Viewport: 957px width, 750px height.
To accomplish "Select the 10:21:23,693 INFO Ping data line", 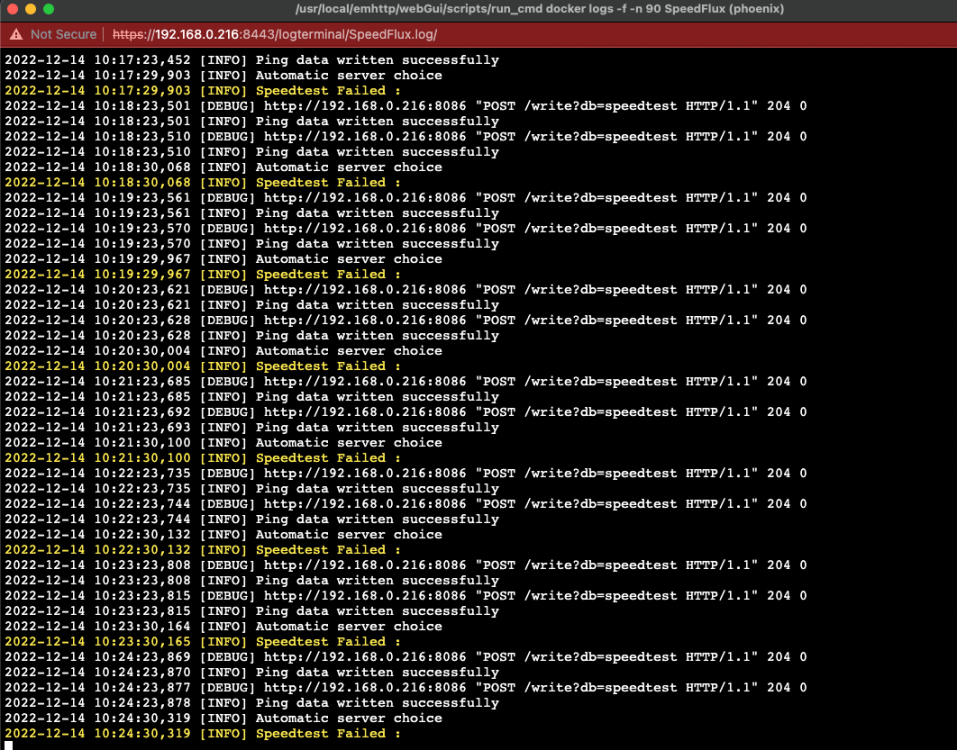I will pyautogui.click(x=252, y=427).
